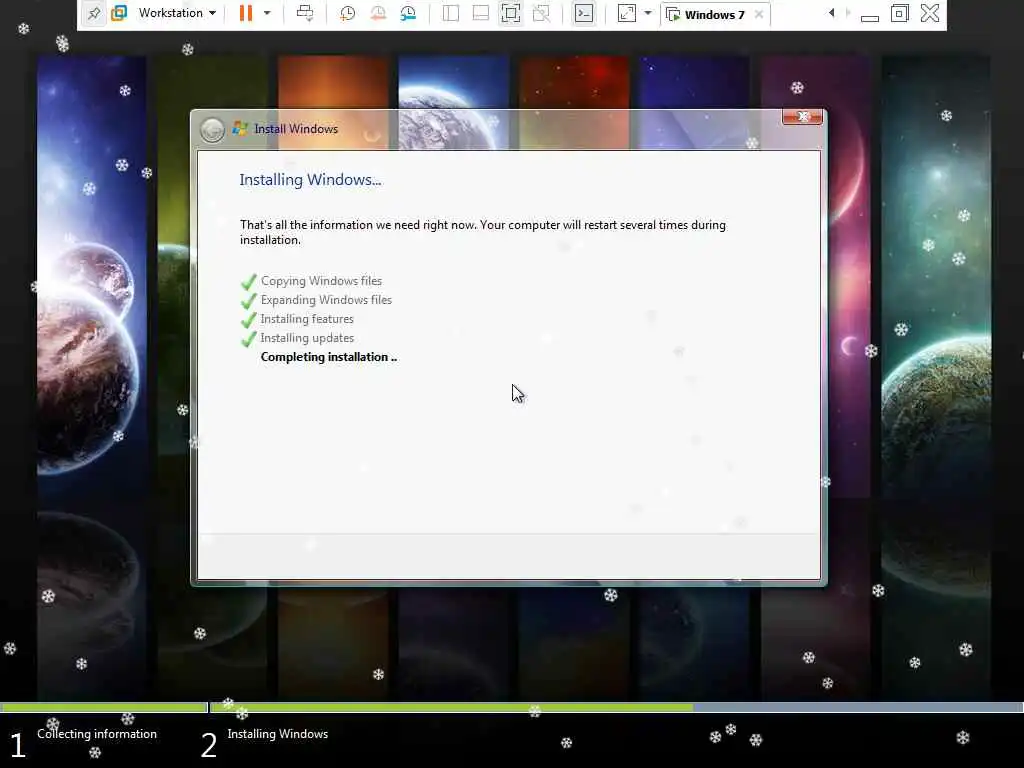Click the Install Windows title text

296,129
